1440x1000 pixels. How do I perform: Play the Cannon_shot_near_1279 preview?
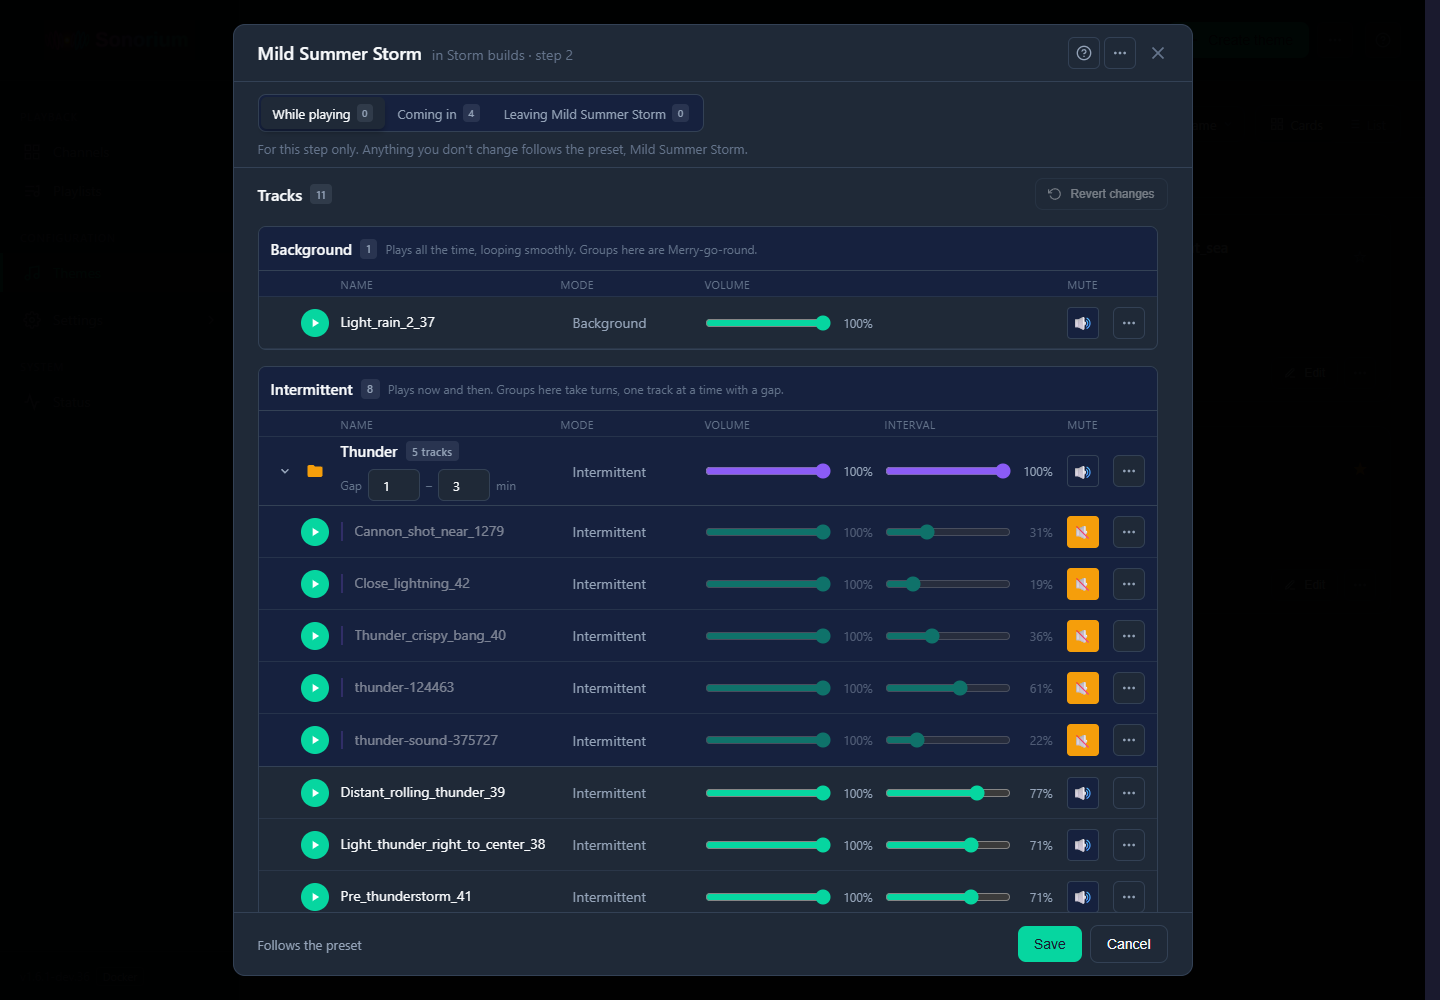[x=315, y=532]
